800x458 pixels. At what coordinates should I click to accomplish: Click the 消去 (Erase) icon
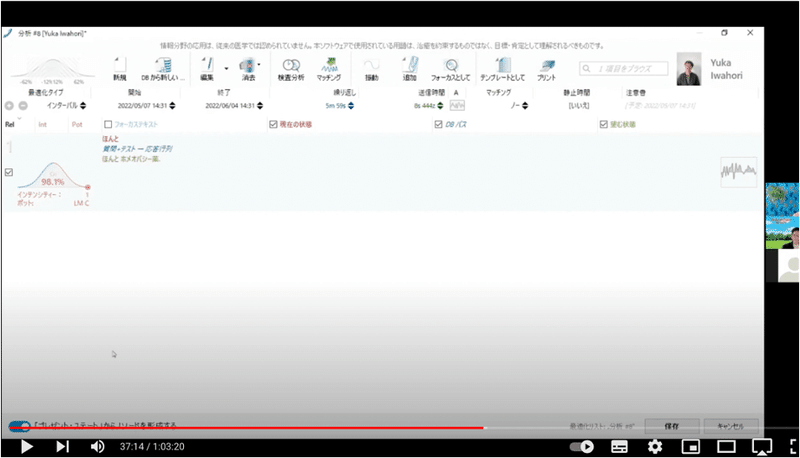coord(247,65)
